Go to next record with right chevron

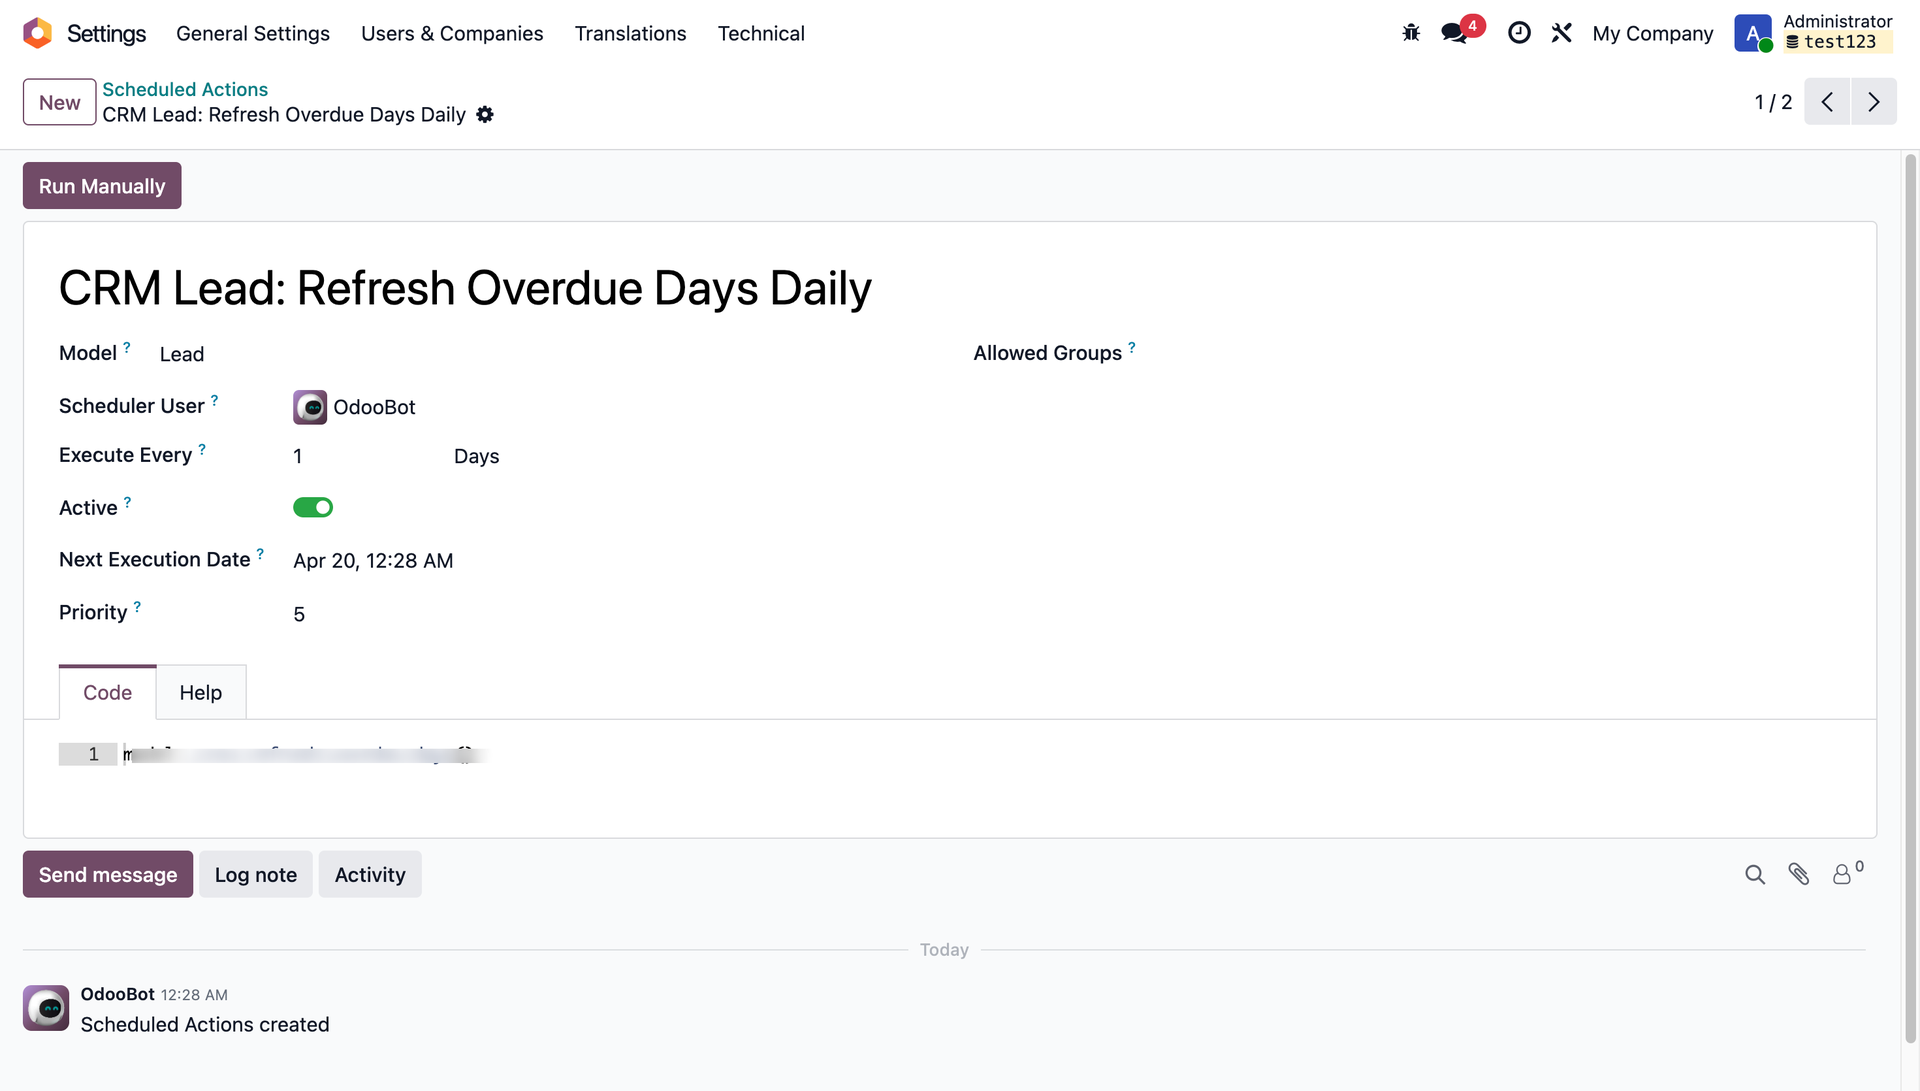point(1874,102)
